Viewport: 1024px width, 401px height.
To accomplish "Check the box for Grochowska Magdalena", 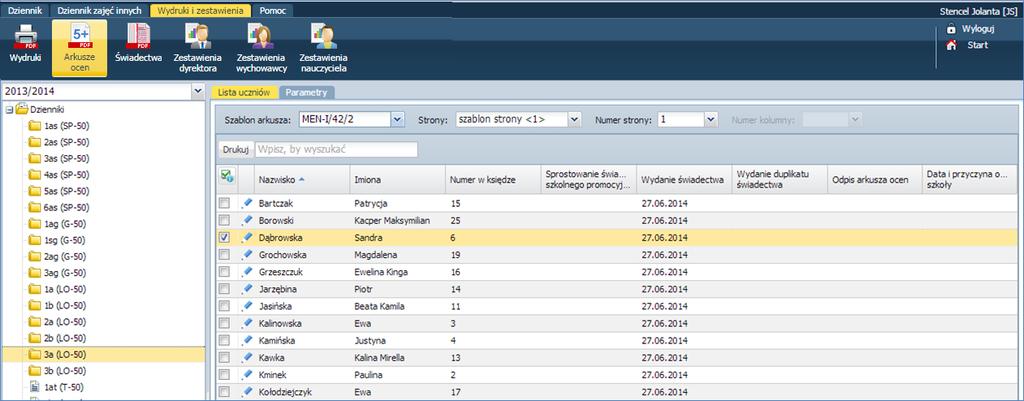I will tap(224, 255).
